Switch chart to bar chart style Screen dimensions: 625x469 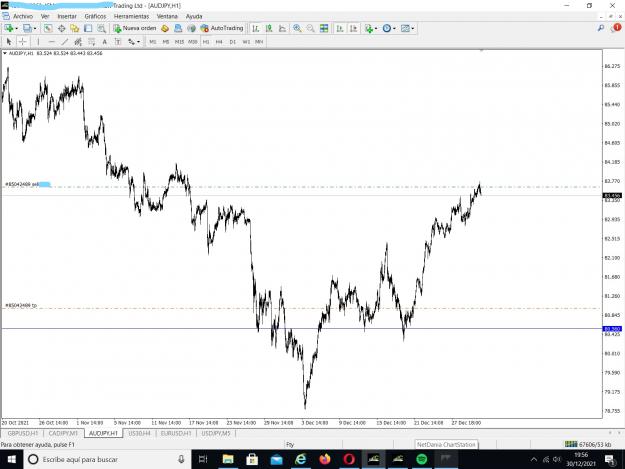click(256, 28)
